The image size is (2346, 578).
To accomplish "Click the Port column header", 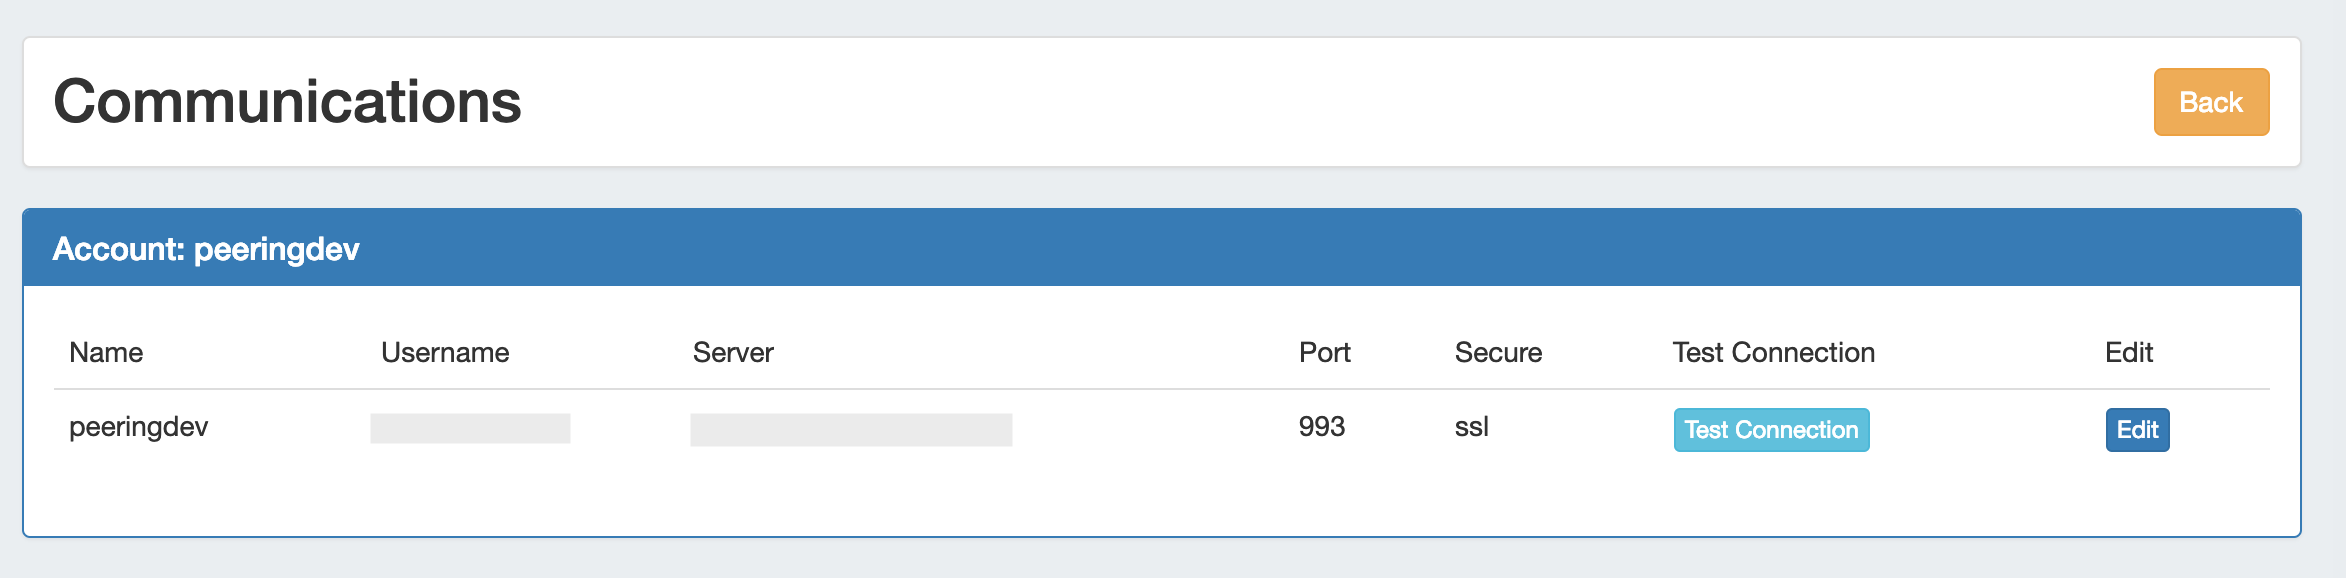I will (x=1324, y=353).
